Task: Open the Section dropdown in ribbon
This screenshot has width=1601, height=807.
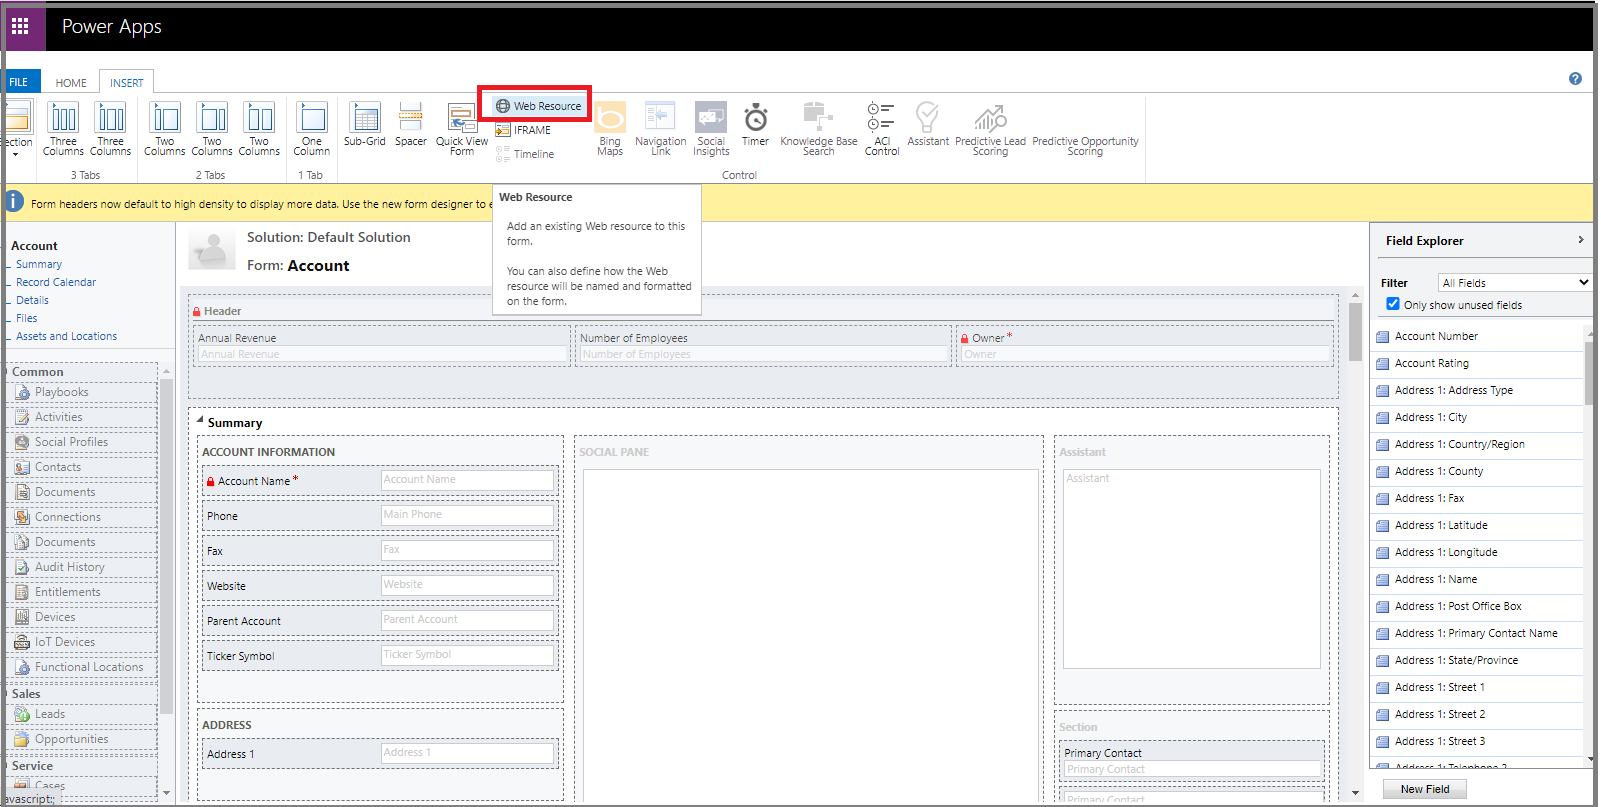Action: [x=17, y=129]
